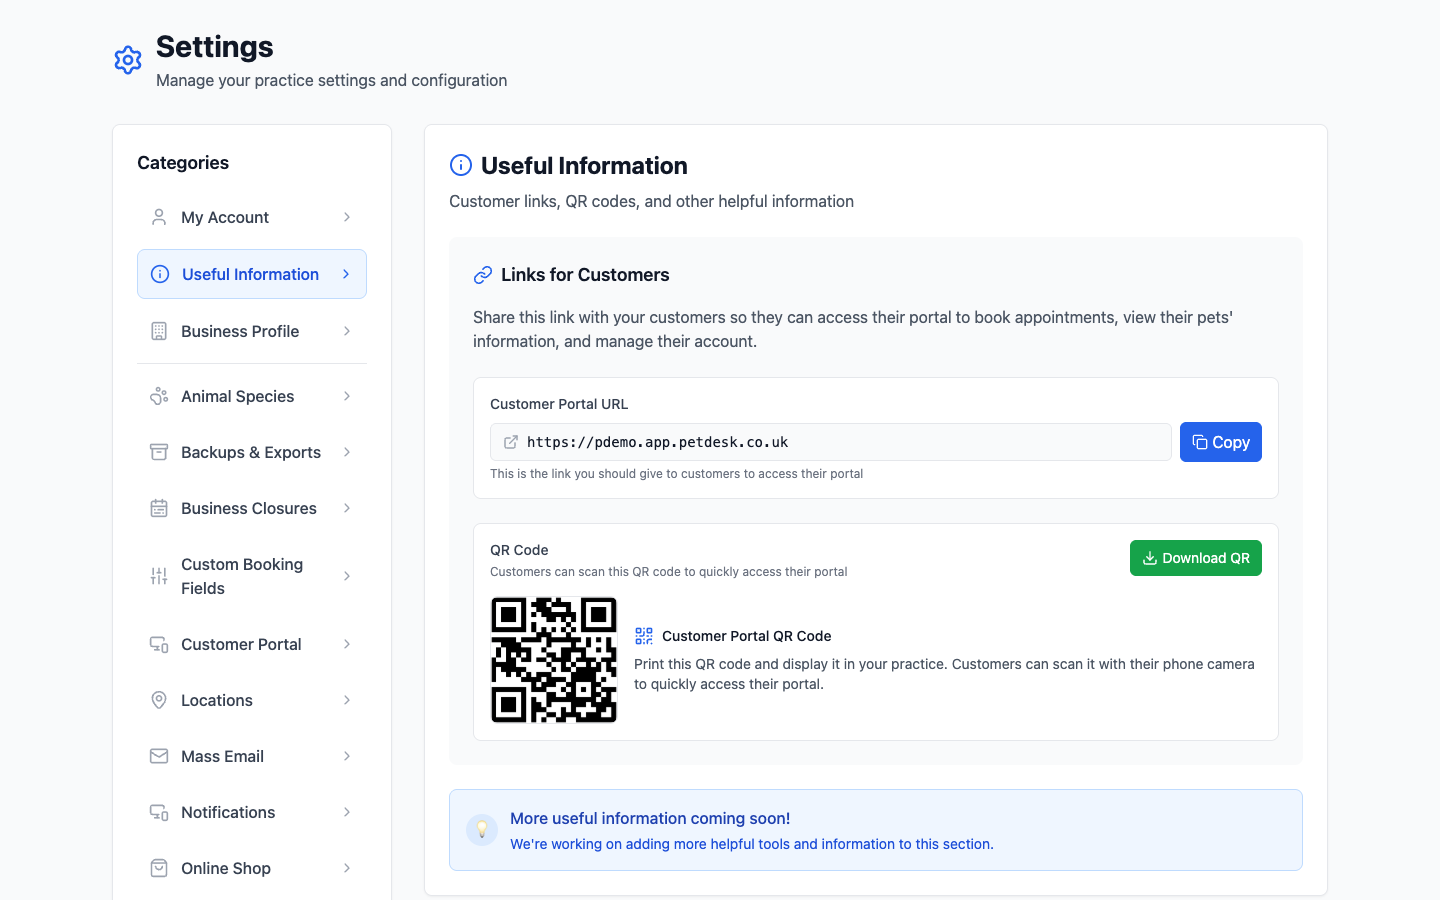Copy the customer portal URL
This screenshot has height=900, width=1440.
pyautogui.click(x=1221, y=442)
